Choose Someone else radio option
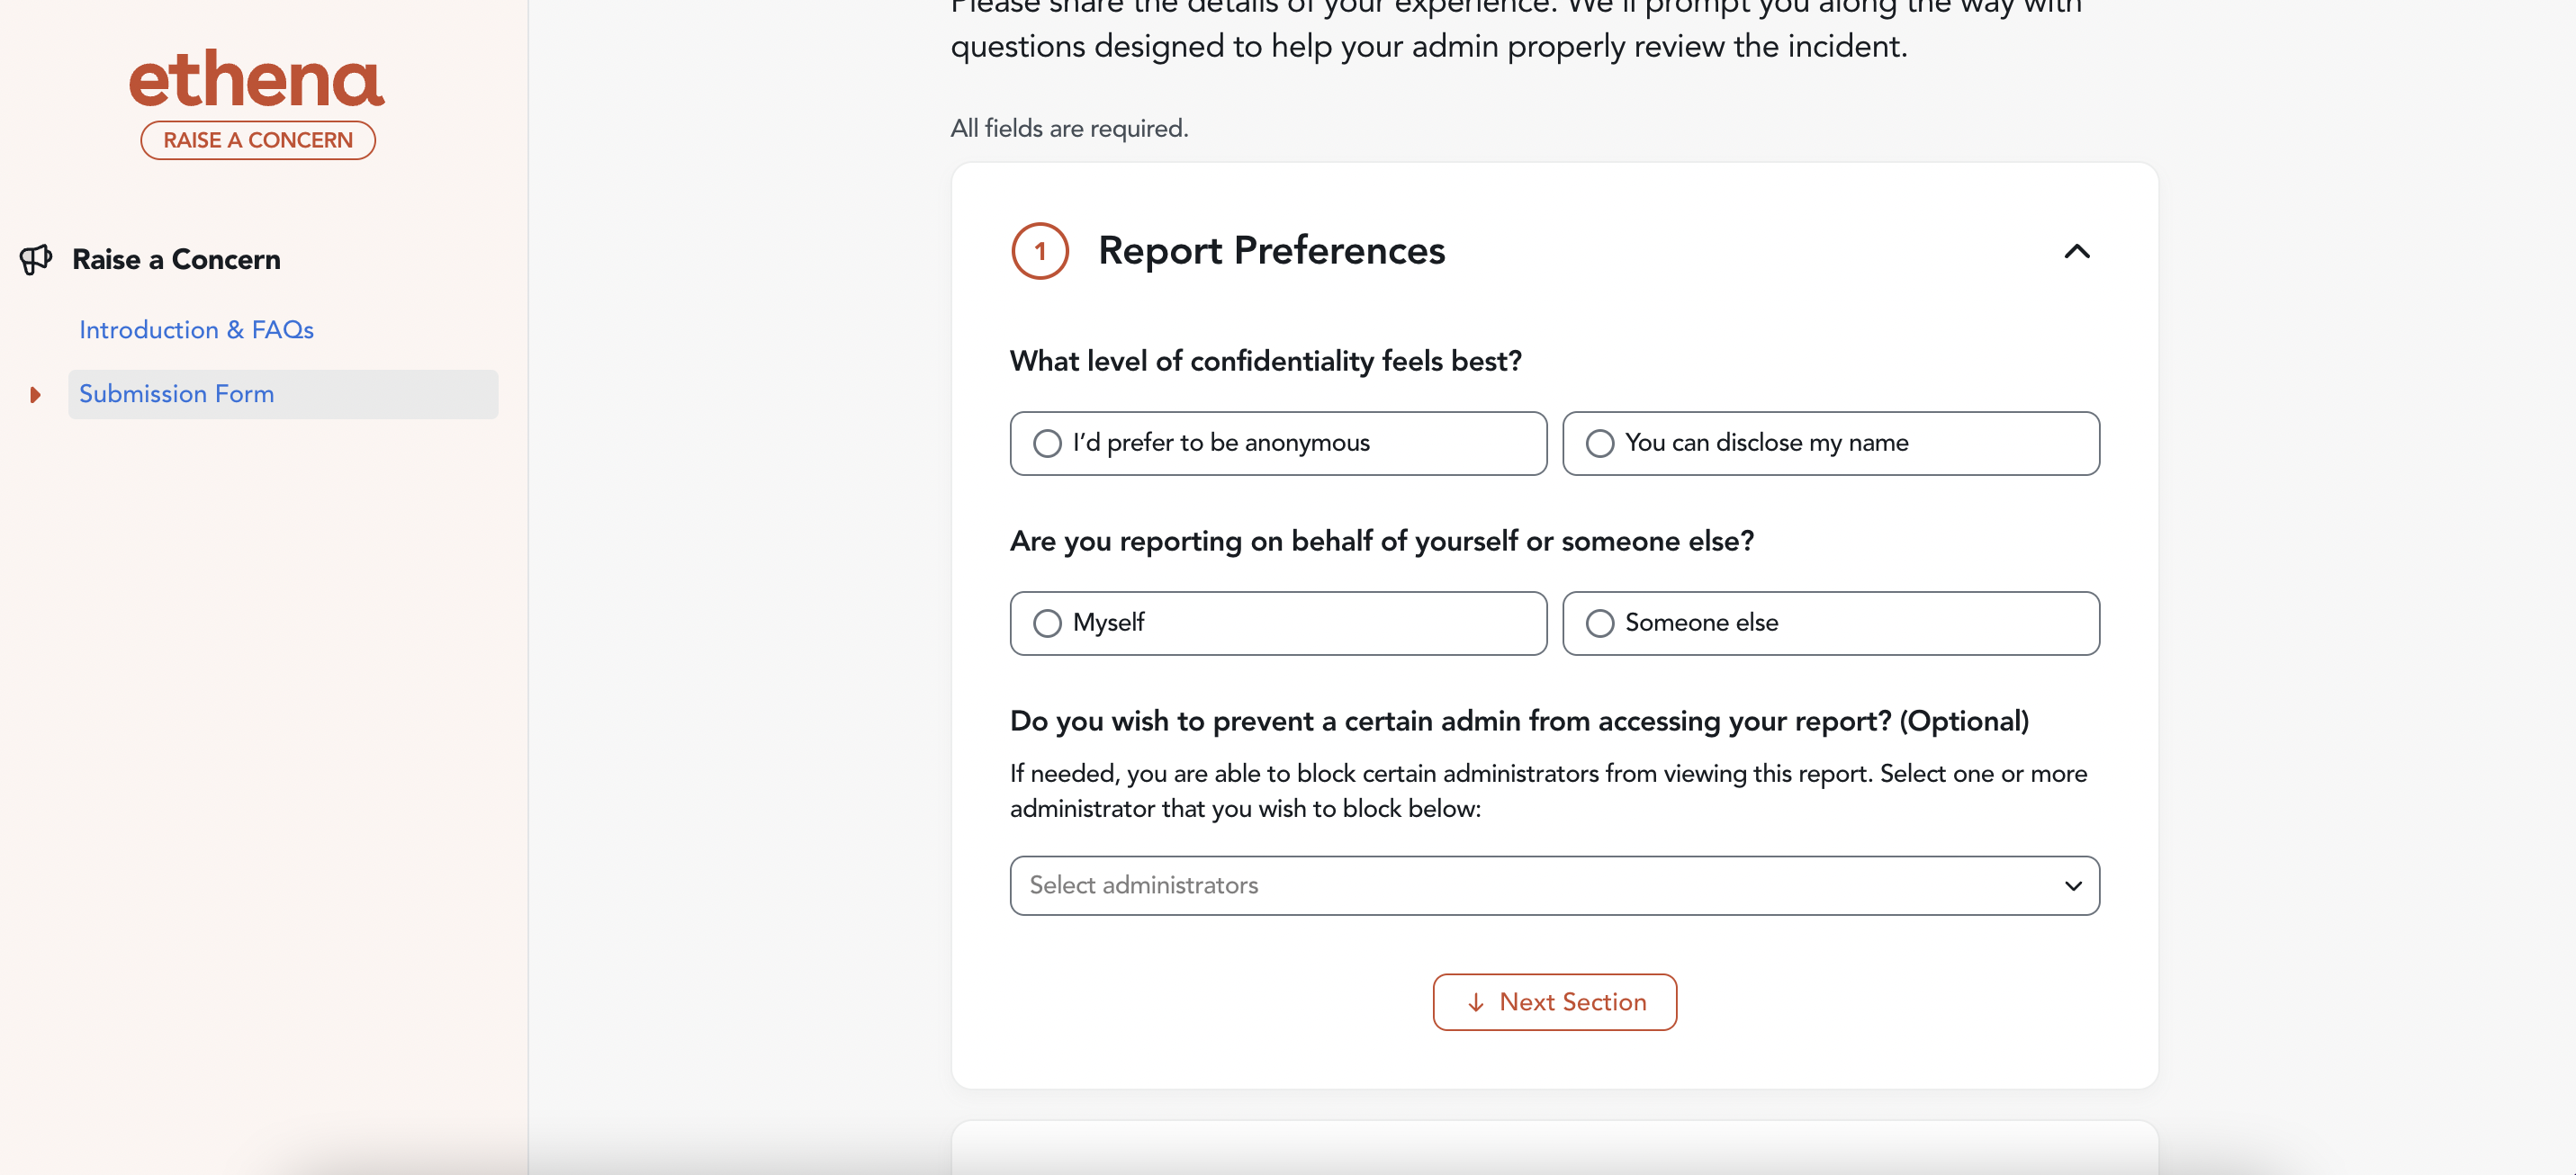 (x=1830, y=623)
